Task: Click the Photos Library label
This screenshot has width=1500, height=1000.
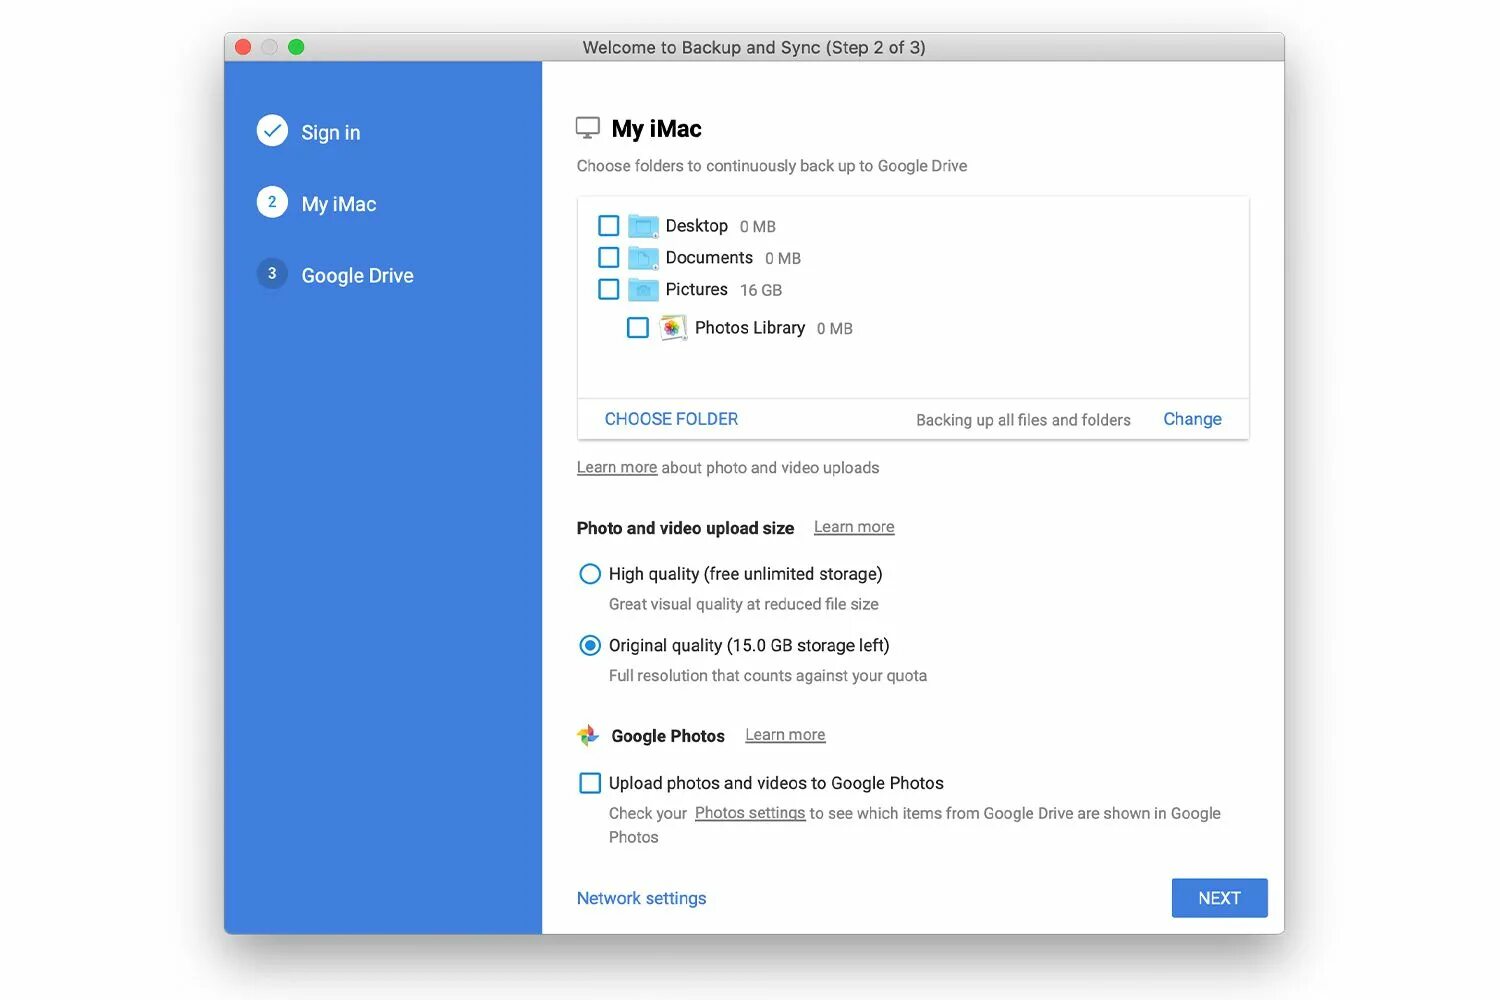Action: pos(750,328)
